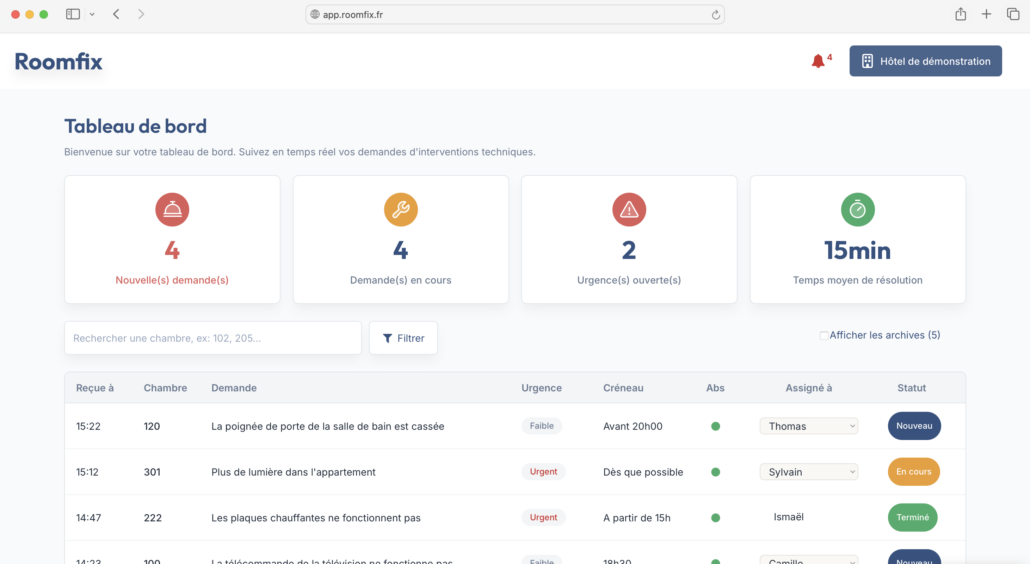The width and height of the screenshot is (1030, 564).
Task: Open the red notification bell
Action: (x=818, y=61)
